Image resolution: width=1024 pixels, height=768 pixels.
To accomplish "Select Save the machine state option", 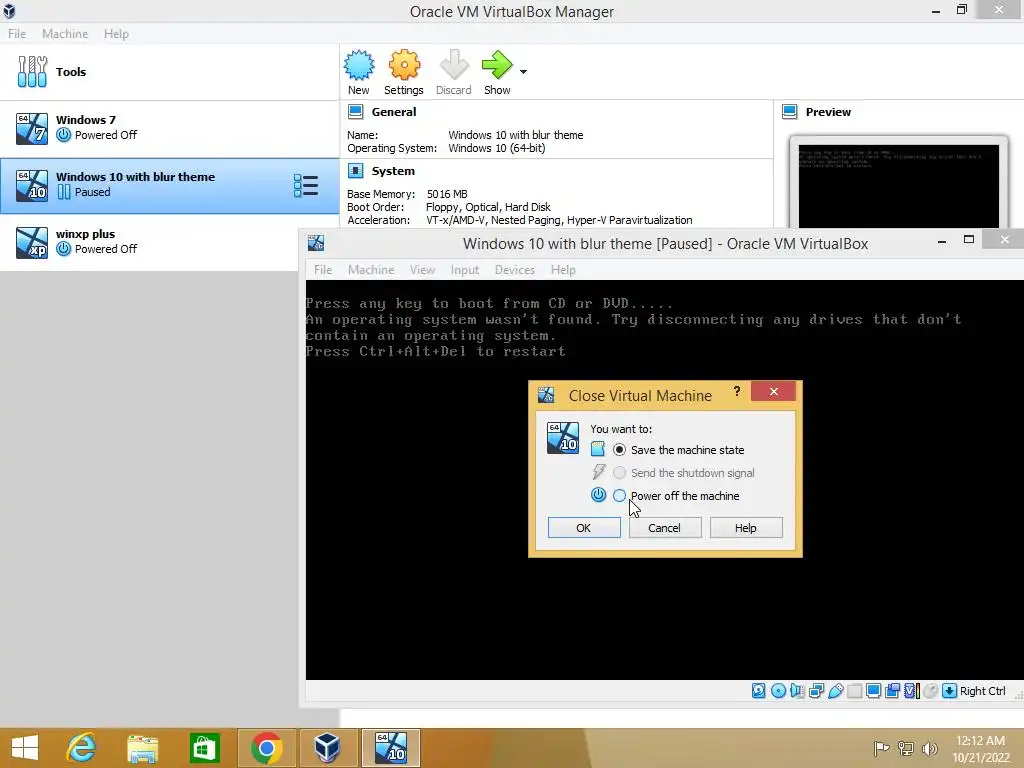I will pos(619,450).
